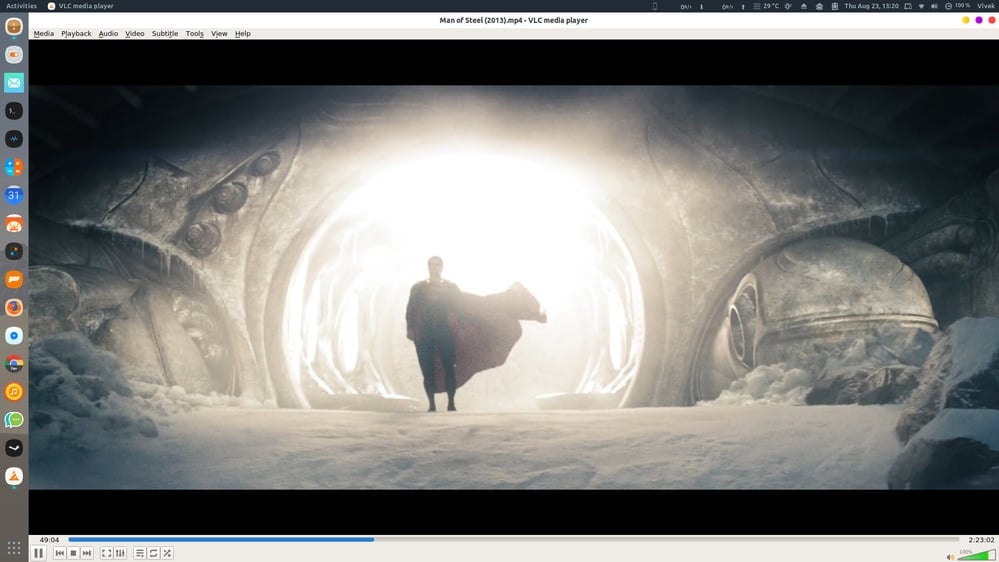This screenshot has width=999, height=562.
Task: Open the Video menu
Action: point(134,34)
